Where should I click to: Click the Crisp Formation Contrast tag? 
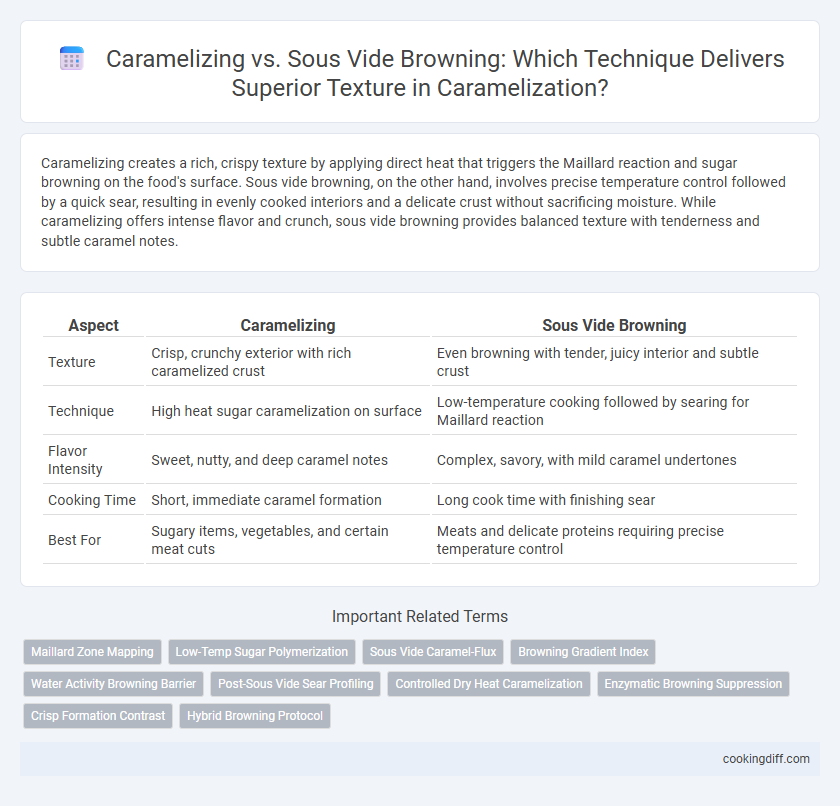tap(98, 716)
